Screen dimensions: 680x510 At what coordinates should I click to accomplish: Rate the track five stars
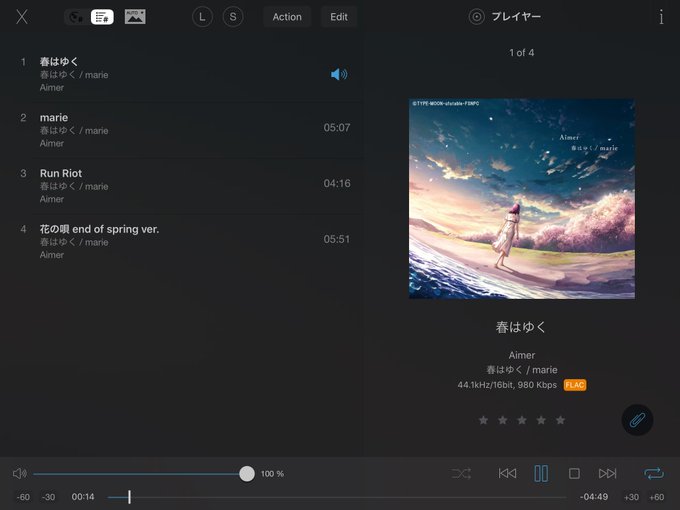[x=560, y=420]
